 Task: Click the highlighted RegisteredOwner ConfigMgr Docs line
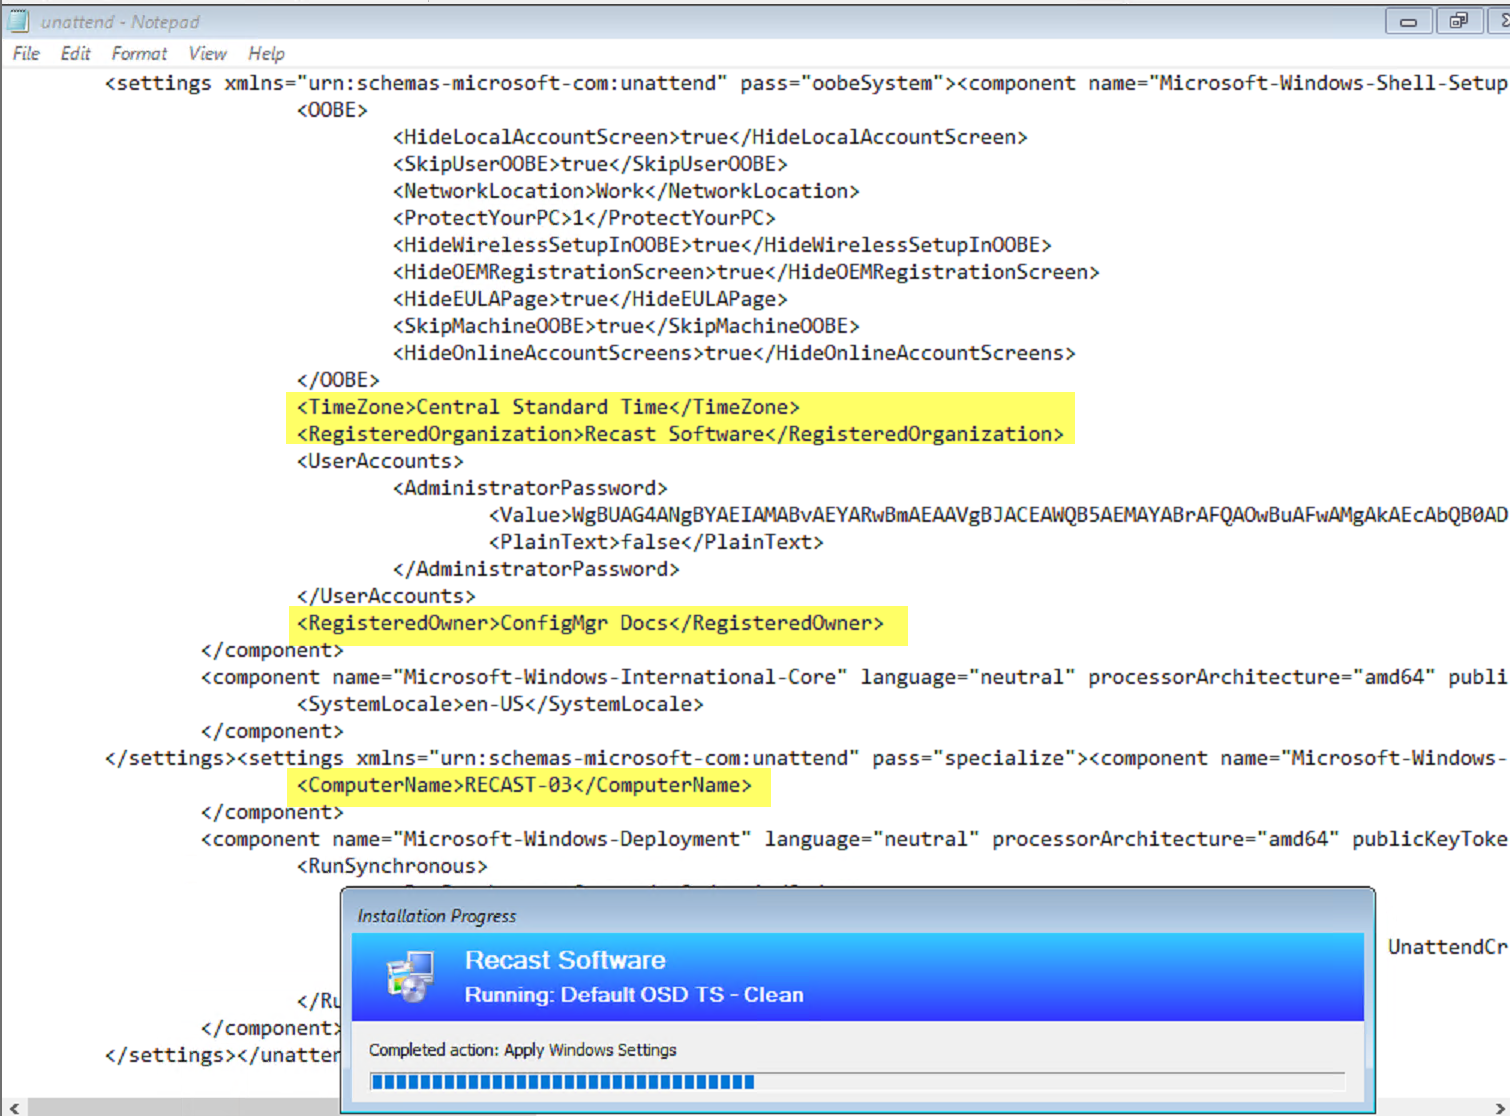point(590,623)
